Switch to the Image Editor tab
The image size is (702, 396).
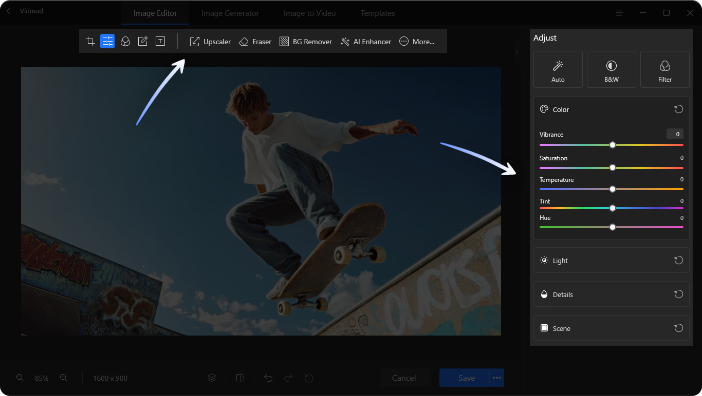coord(155,13)
